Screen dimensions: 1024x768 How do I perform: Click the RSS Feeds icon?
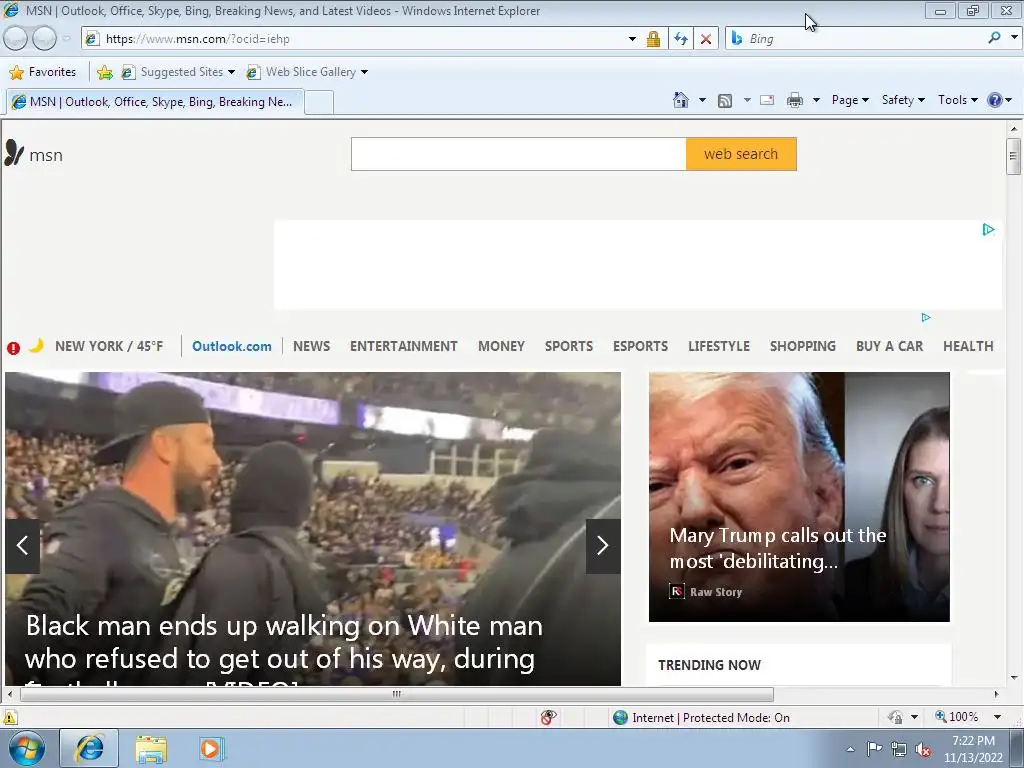point(725,101)
